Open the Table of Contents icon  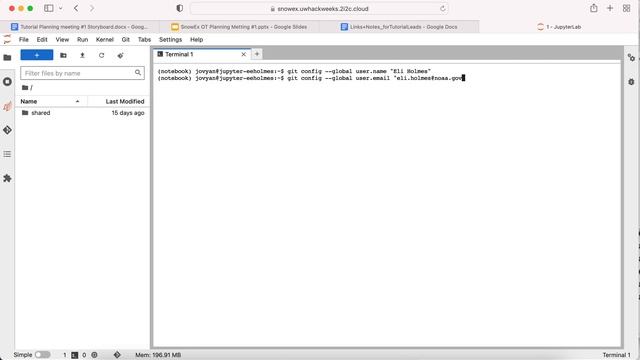7,154
